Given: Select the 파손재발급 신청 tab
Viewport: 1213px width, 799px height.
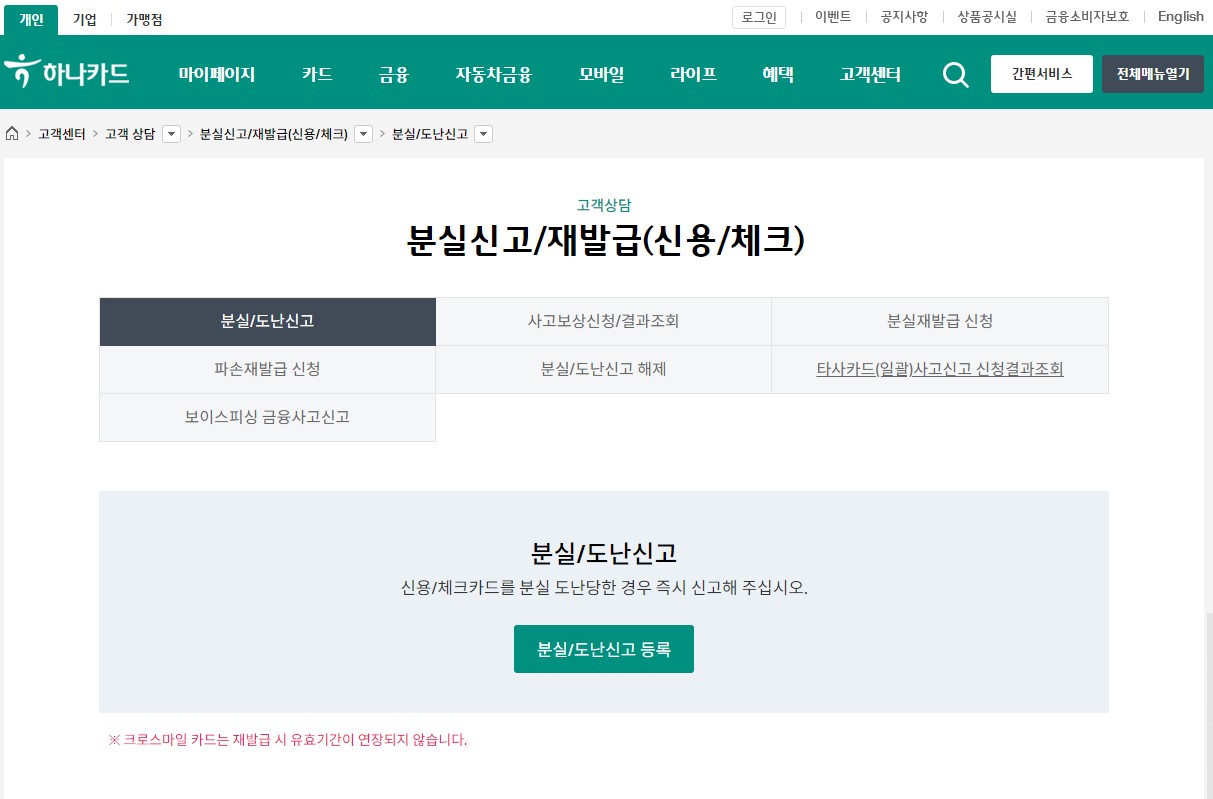Looking at the screenshot, I should pyautogui.click(x=267, y=369).
